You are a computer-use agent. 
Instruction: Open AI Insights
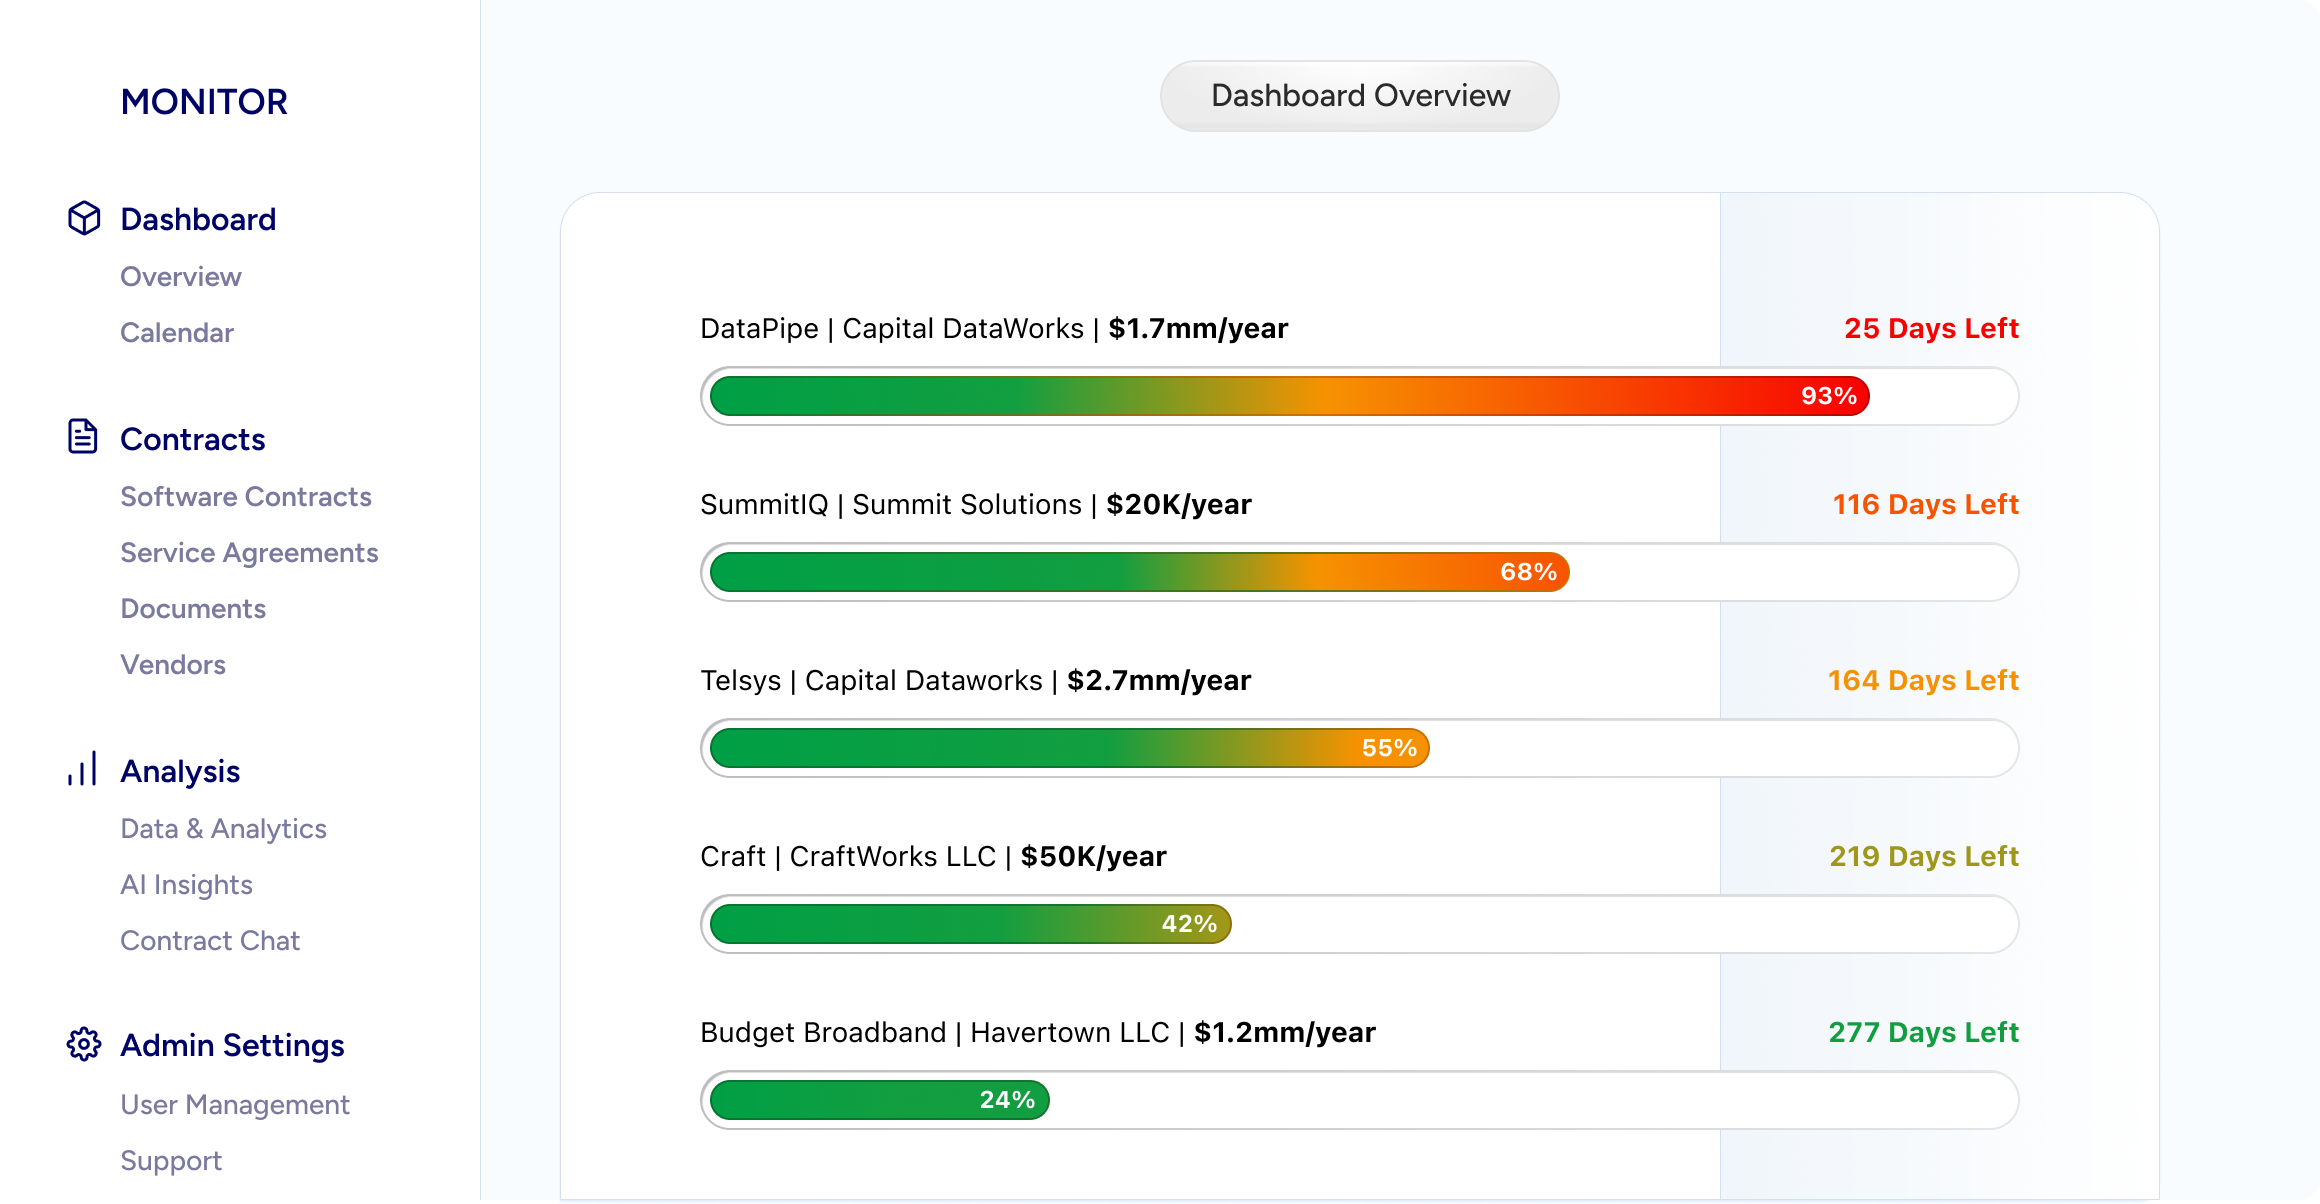(x=186, y=885)
